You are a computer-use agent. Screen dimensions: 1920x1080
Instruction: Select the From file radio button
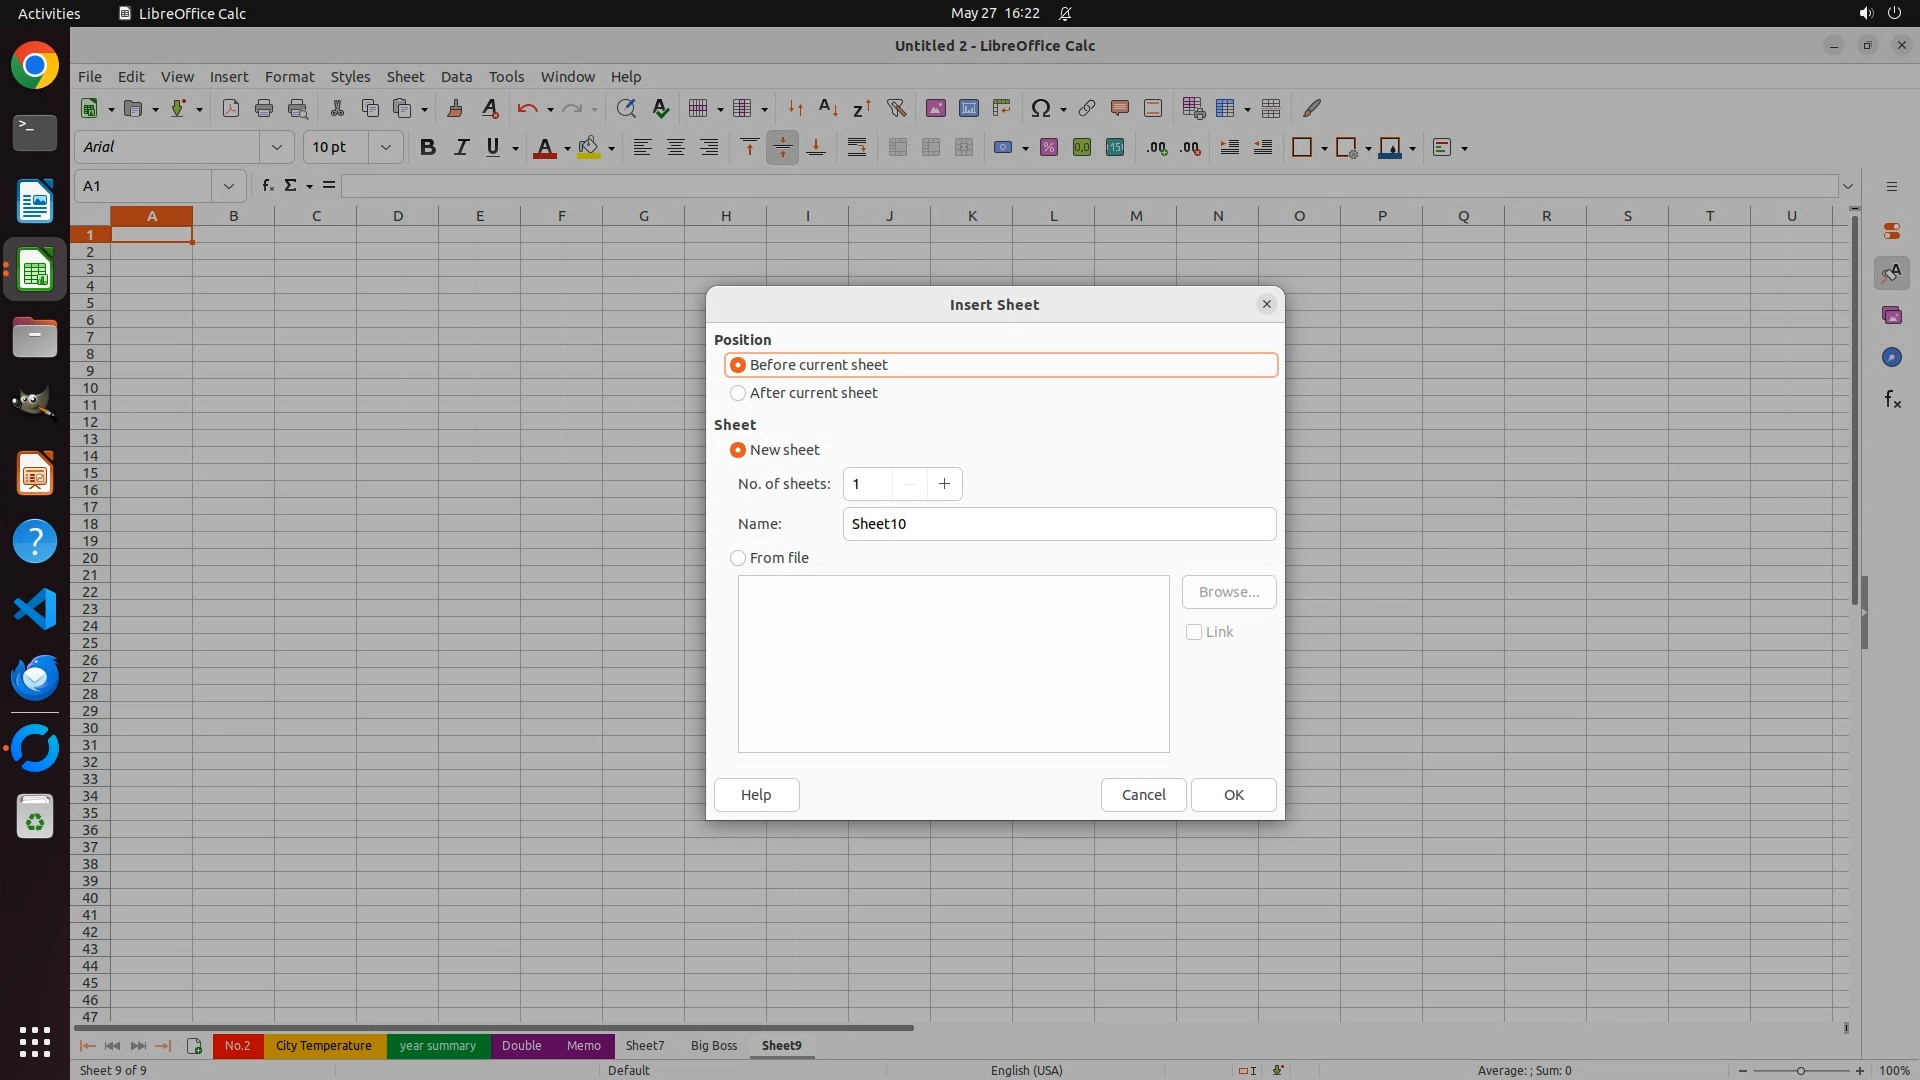point(738,558)
